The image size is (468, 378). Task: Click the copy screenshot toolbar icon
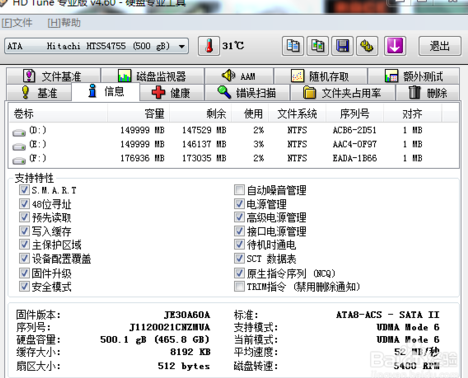point(318,46)
